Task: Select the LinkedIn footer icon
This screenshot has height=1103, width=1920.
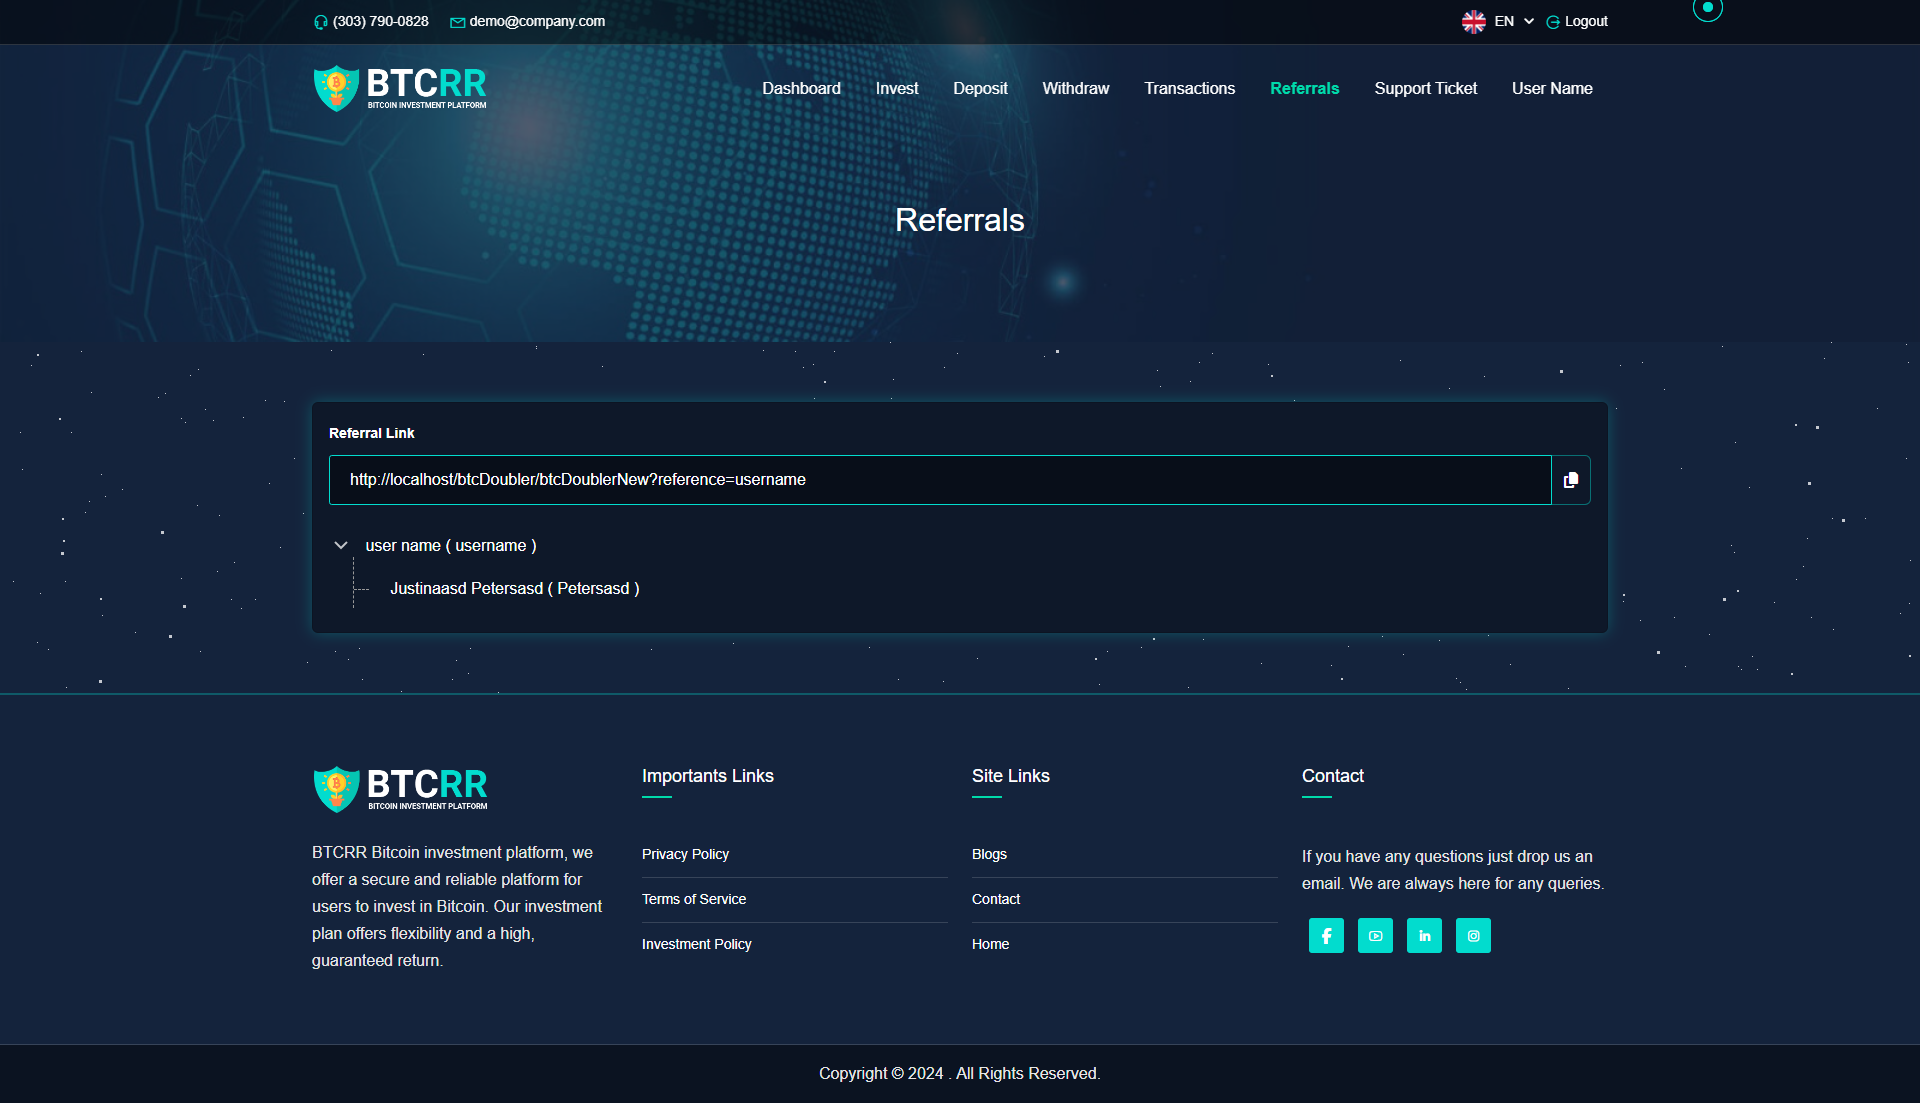Action: (x=1424, y=935)
